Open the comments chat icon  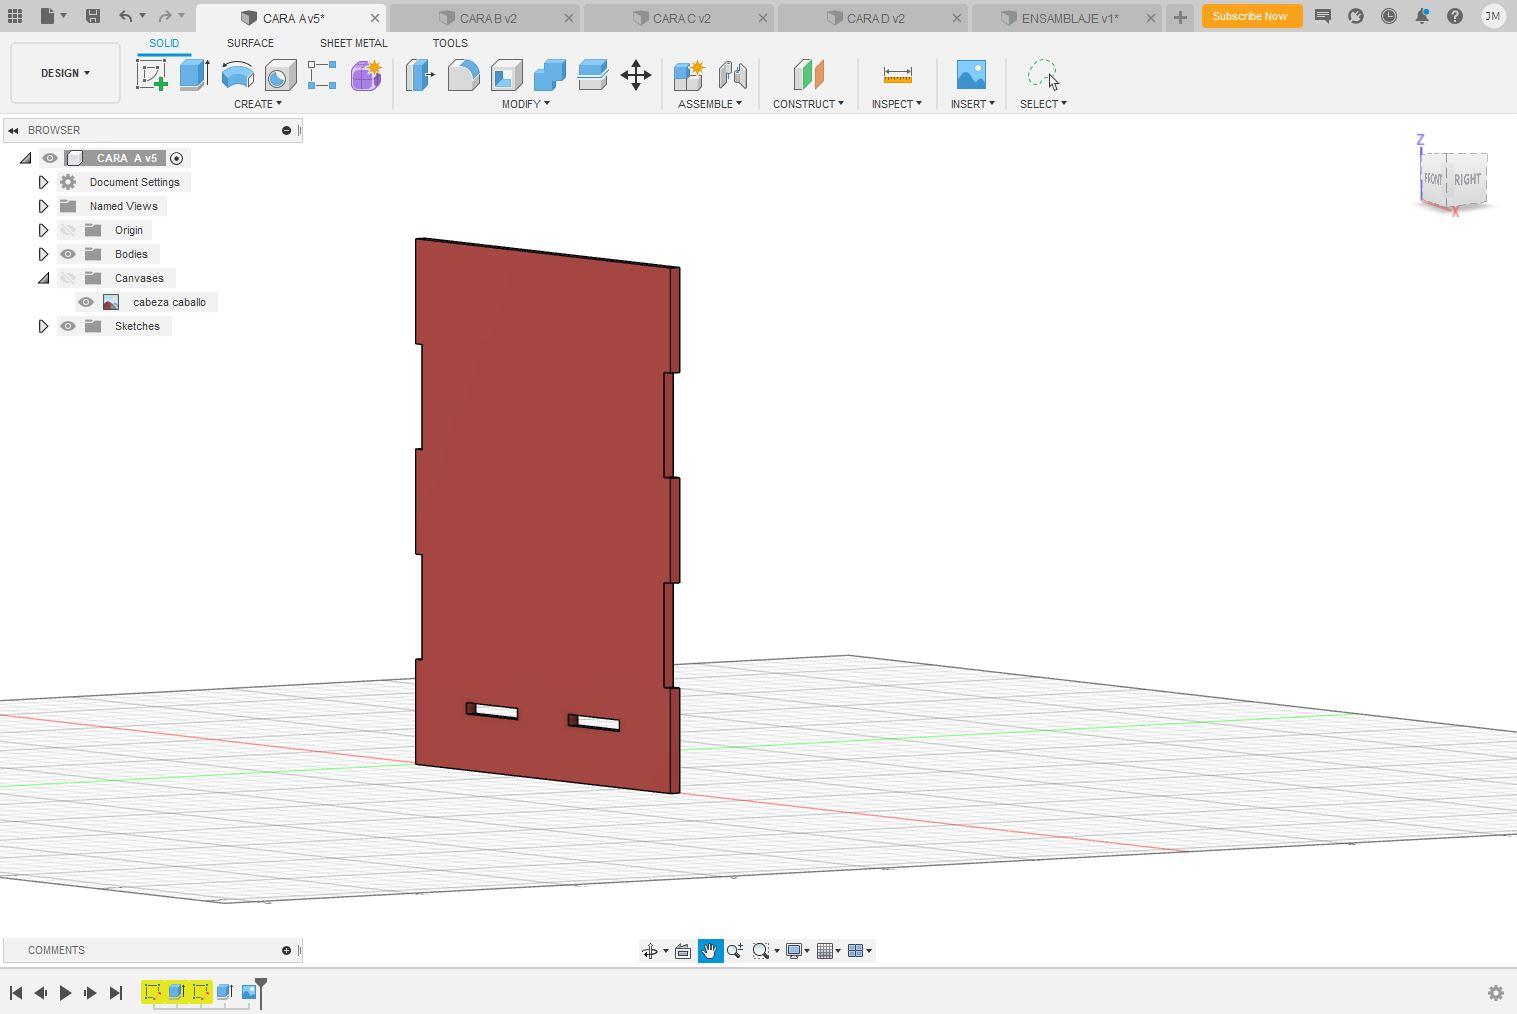pos(1322,16)
